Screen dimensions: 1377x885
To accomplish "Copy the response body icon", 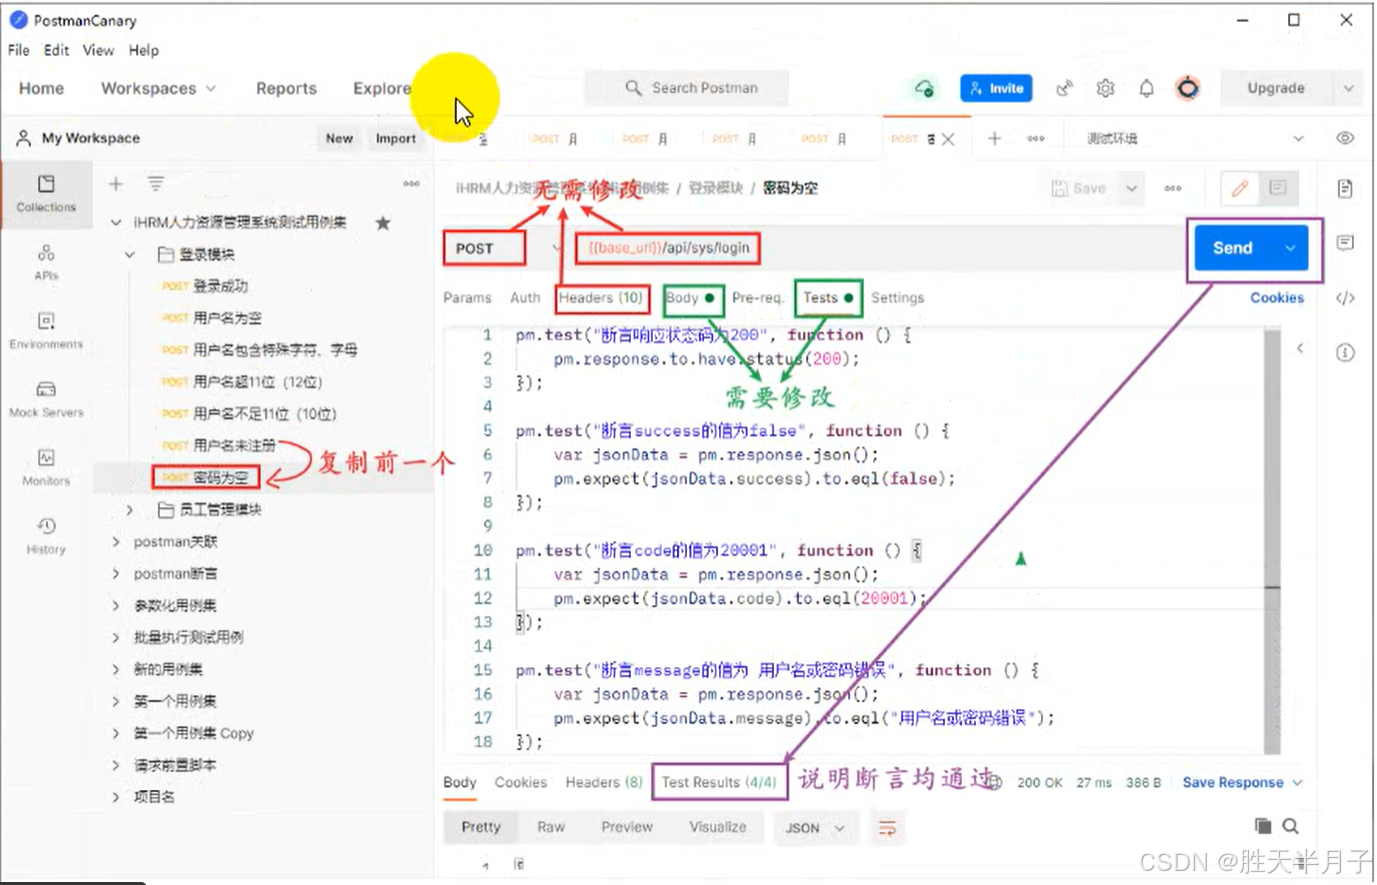I will pos(1263,826).
